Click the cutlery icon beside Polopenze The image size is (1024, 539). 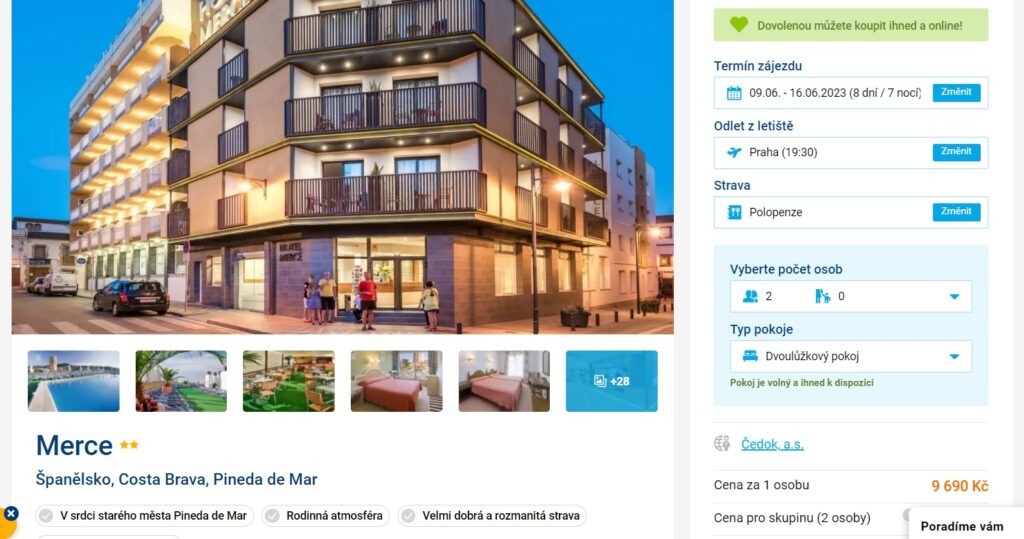coord(734,212)
